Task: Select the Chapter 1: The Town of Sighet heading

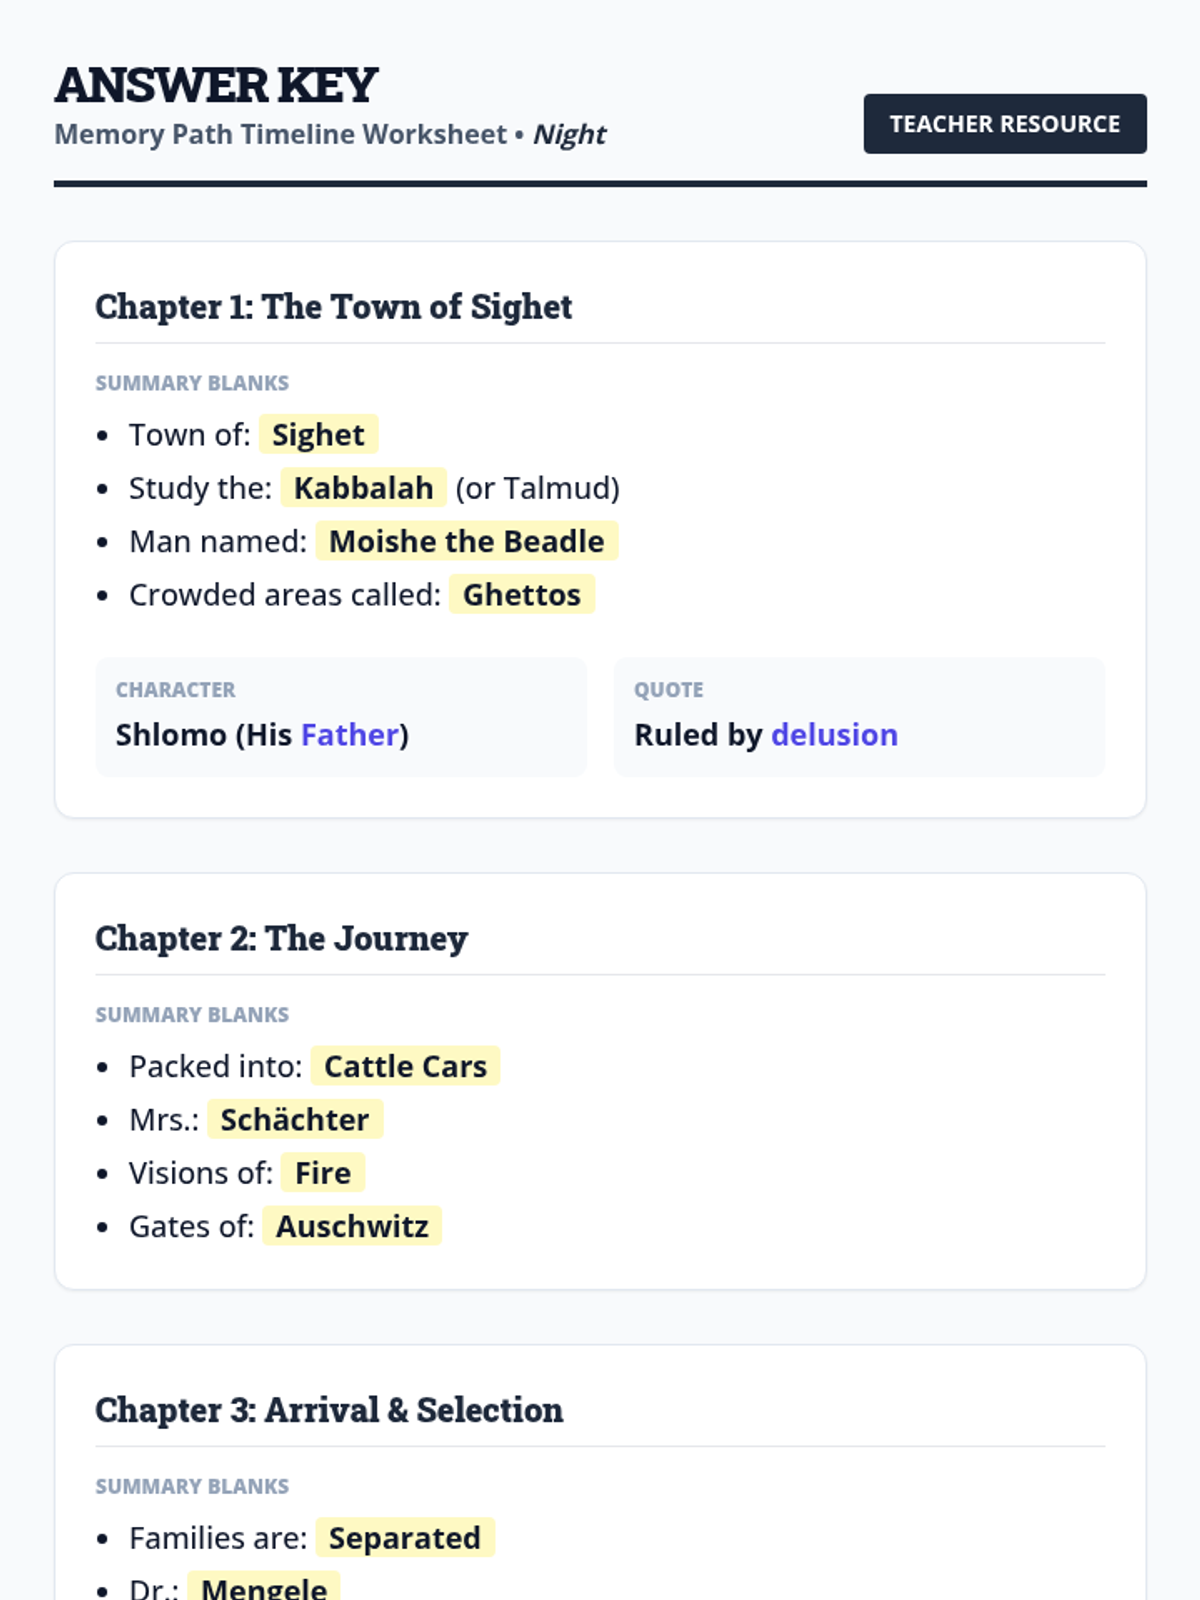Action: [333, 307]
